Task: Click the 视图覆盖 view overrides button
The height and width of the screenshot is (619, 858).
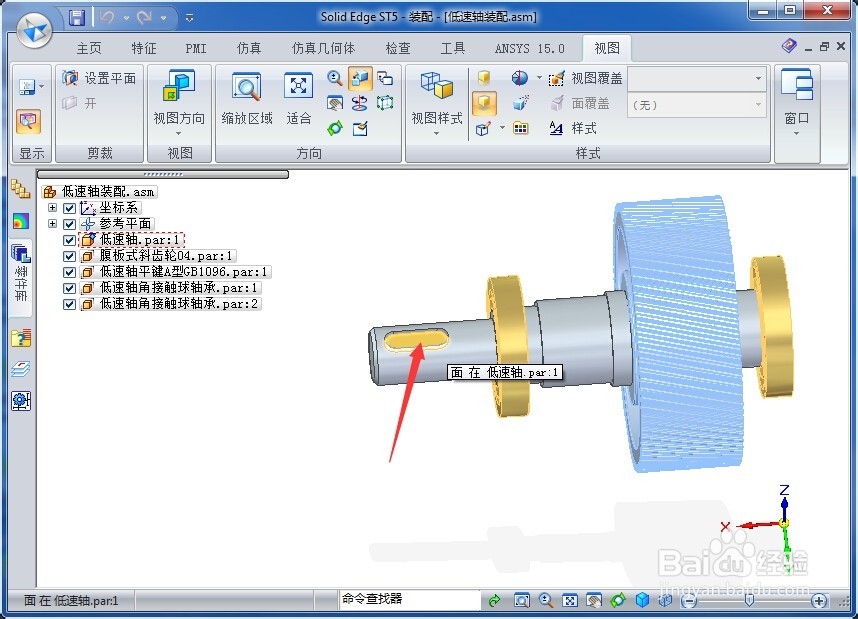Action: pyautogui.click(x=585, y=78)
